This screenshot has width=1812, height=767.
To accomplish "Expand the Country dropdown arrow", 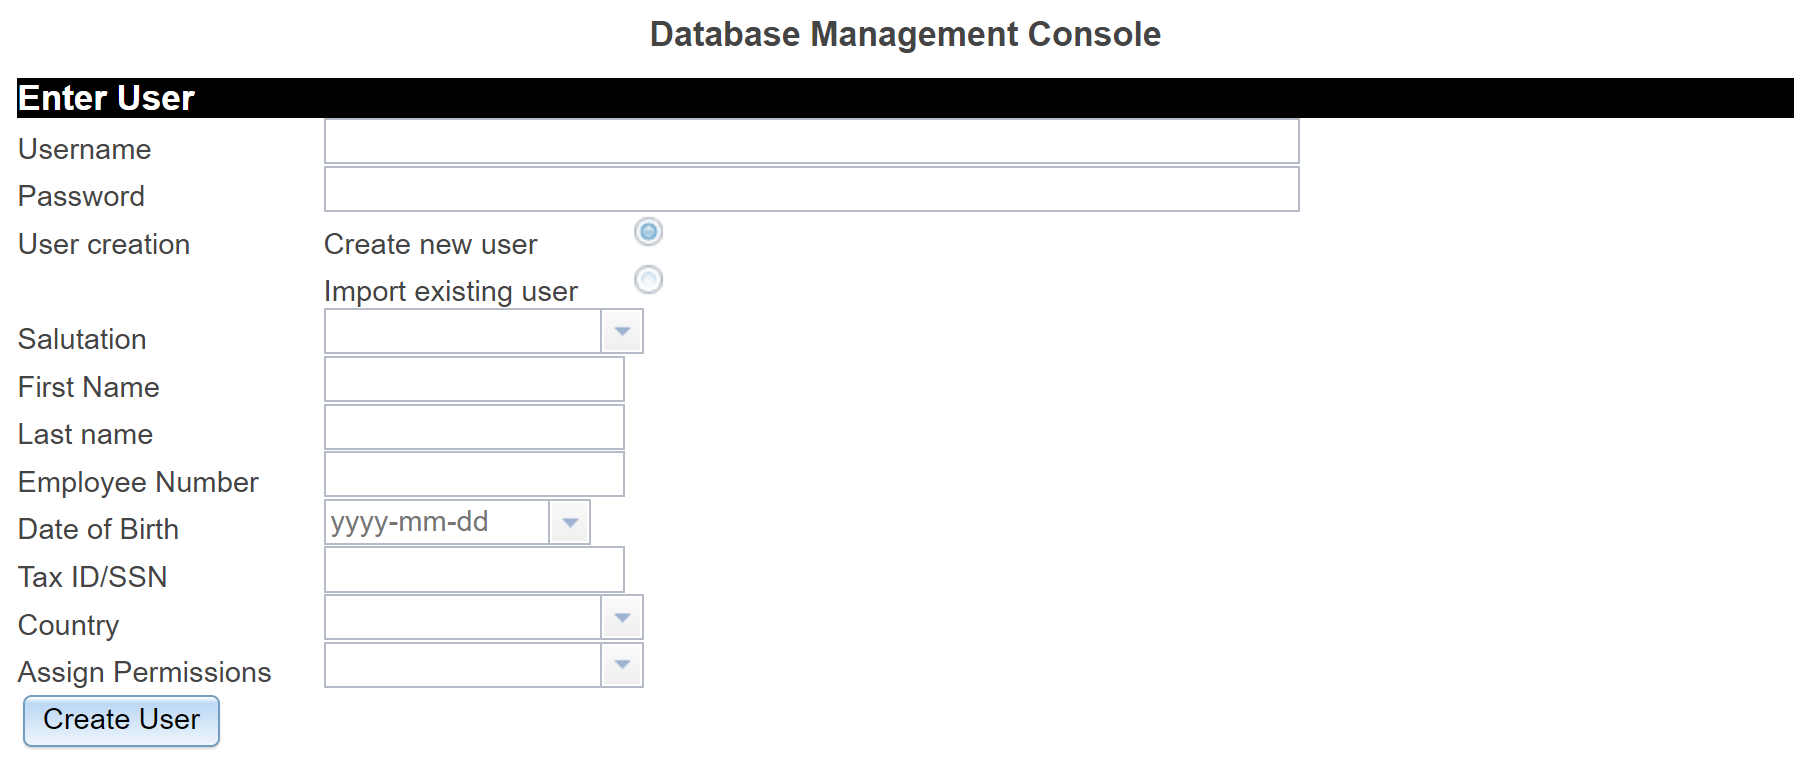I will pos(622,618).
